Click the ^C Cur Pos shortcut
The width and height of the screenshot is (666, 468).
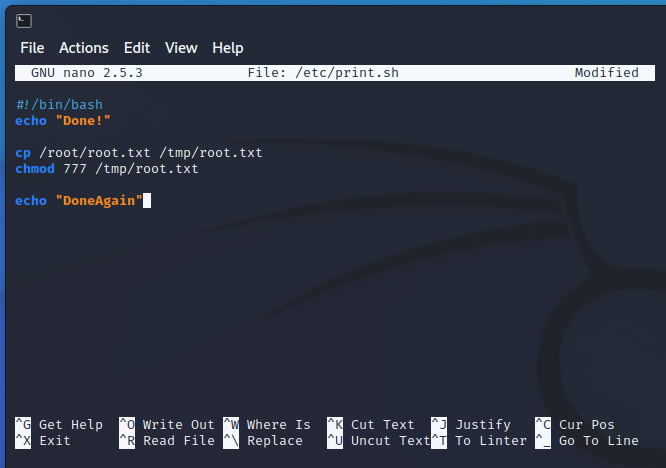[575, 425]
